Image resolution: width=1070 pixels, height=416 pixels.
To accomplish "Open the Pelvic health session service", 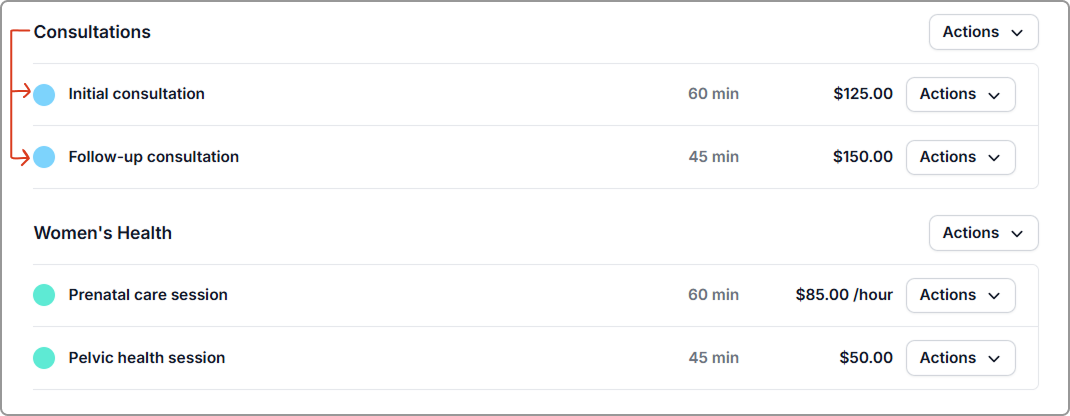I will [146, 358].
